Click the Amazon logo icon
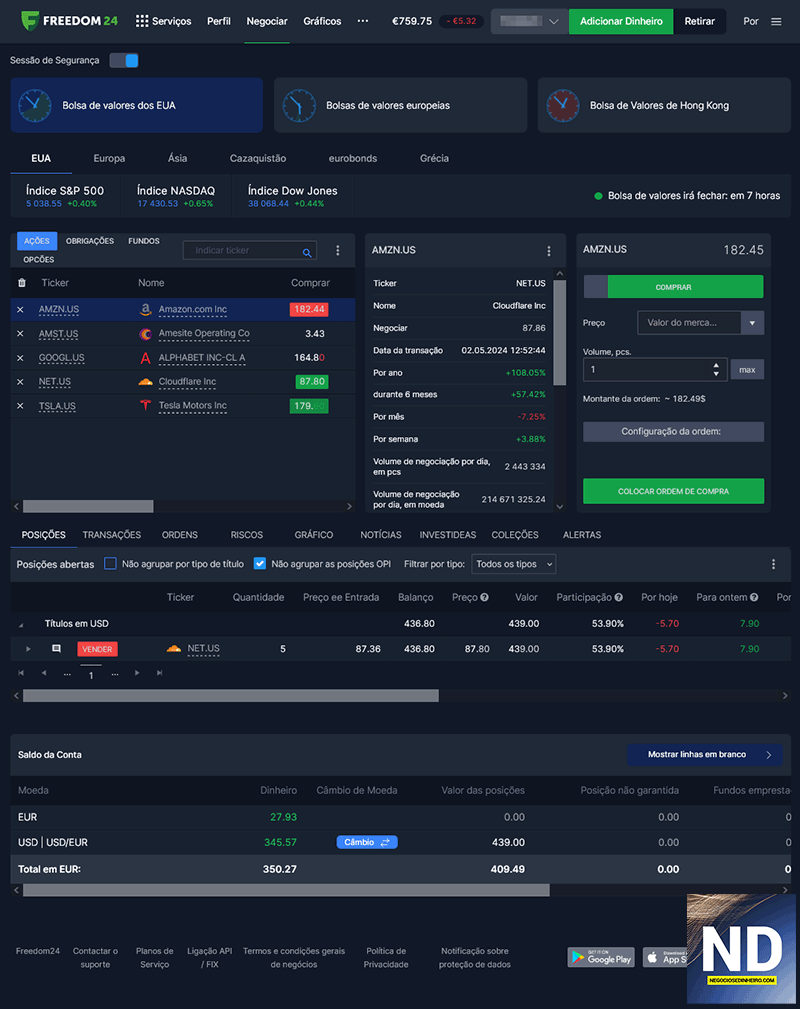 pos(145,310)
